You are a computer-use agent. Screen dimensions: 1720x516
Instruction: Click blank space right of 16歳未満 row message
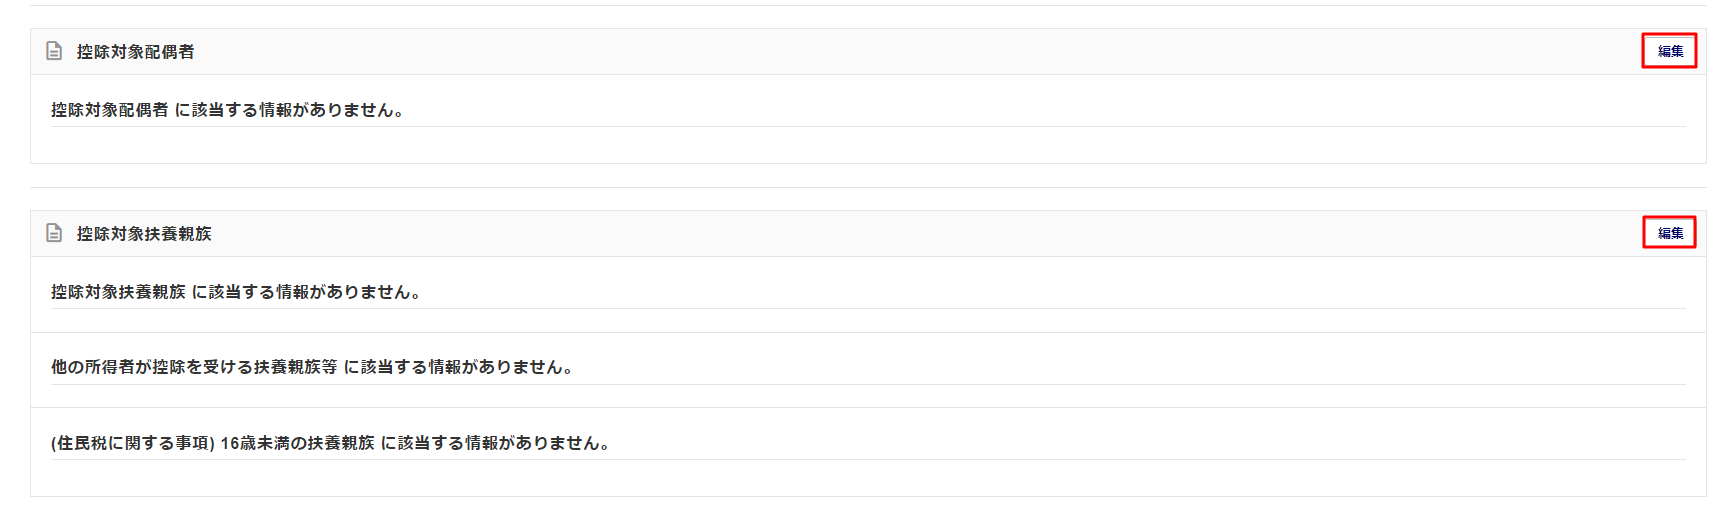1150,443
